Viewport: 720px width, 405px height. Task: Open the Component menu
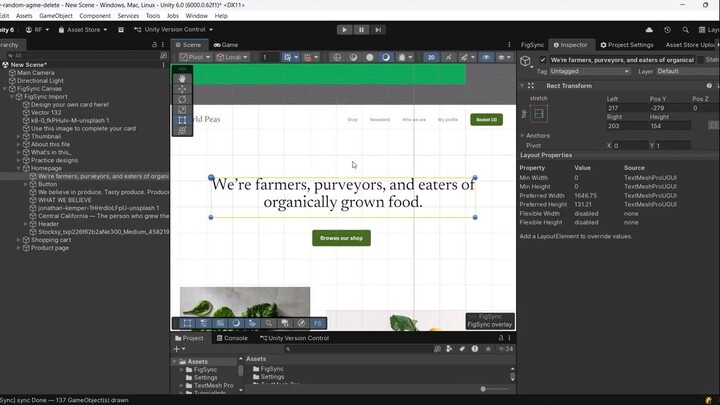tap(95, 16)
